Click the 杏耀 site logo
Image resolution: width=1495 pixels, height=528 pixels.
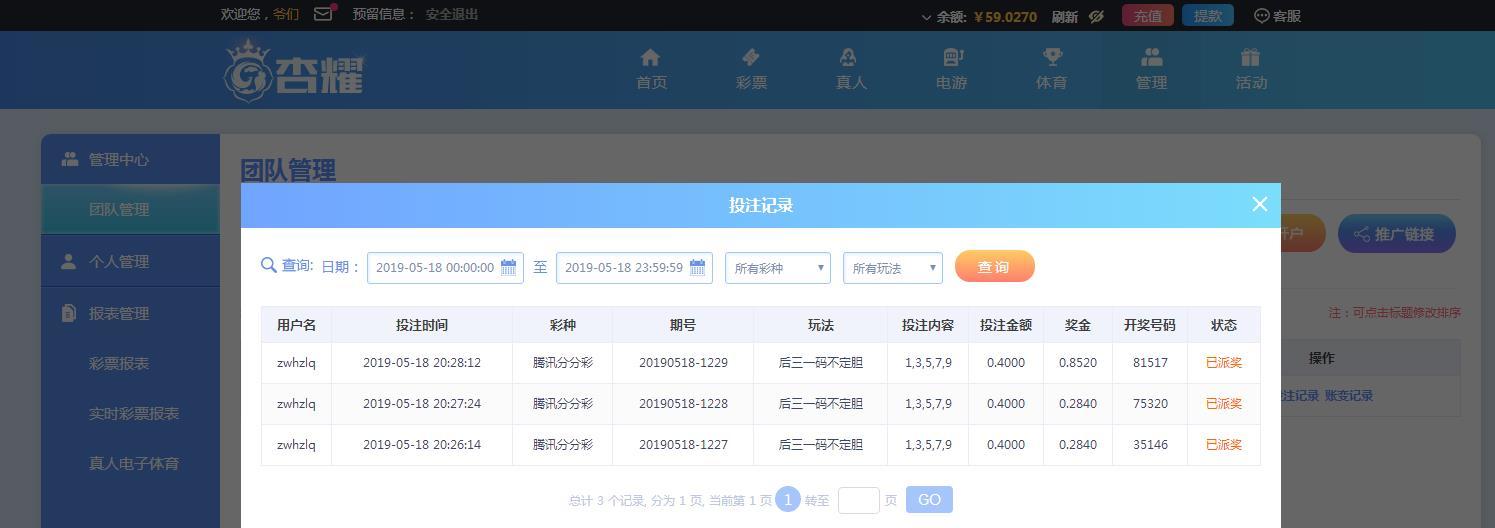coord(294,70)
